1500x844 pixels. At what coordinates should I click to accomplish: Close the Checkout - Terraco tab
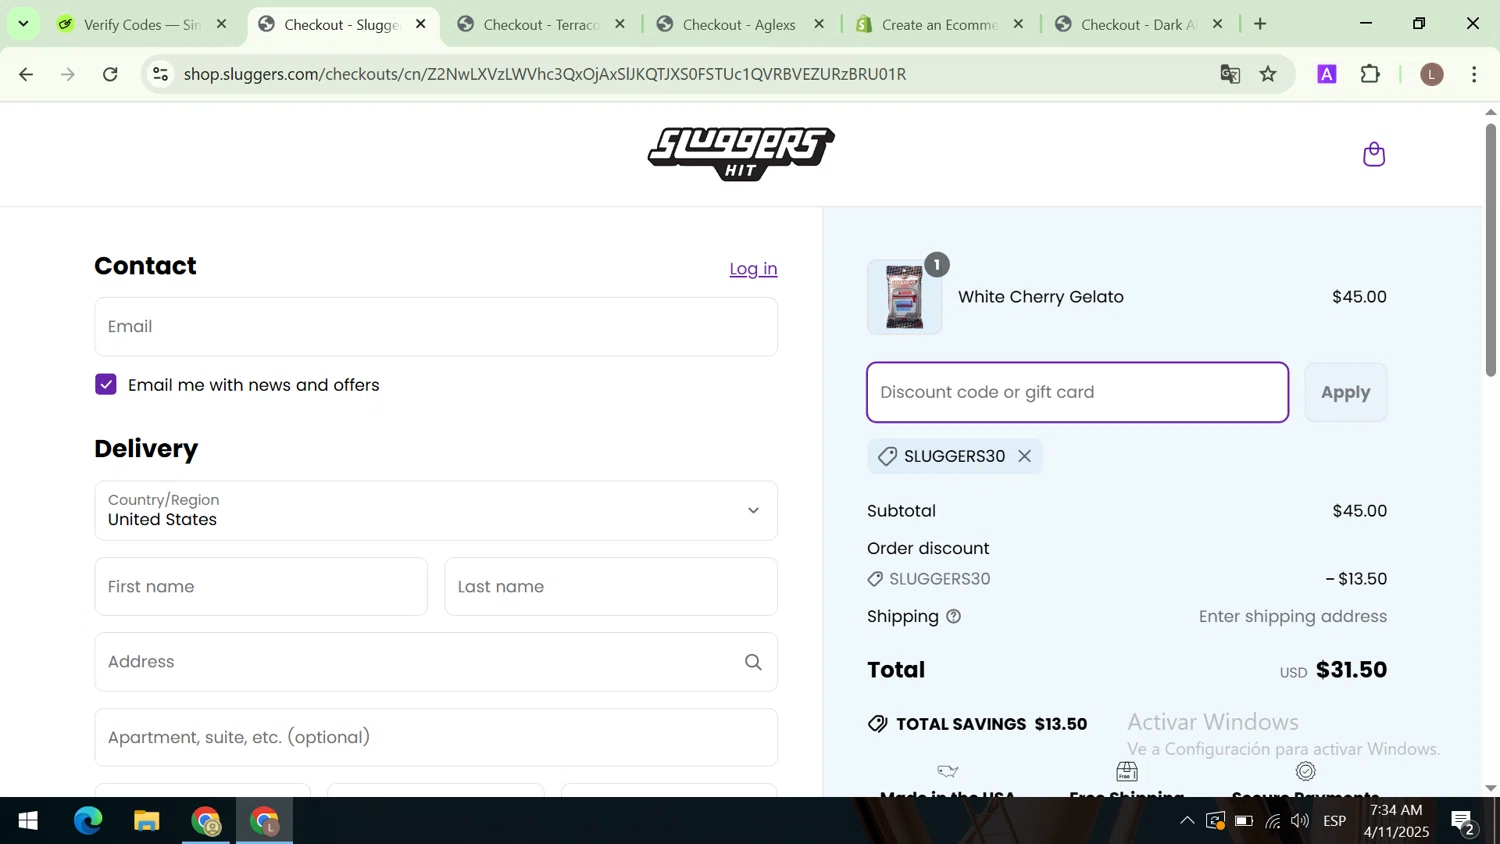(x=620, y=24)
